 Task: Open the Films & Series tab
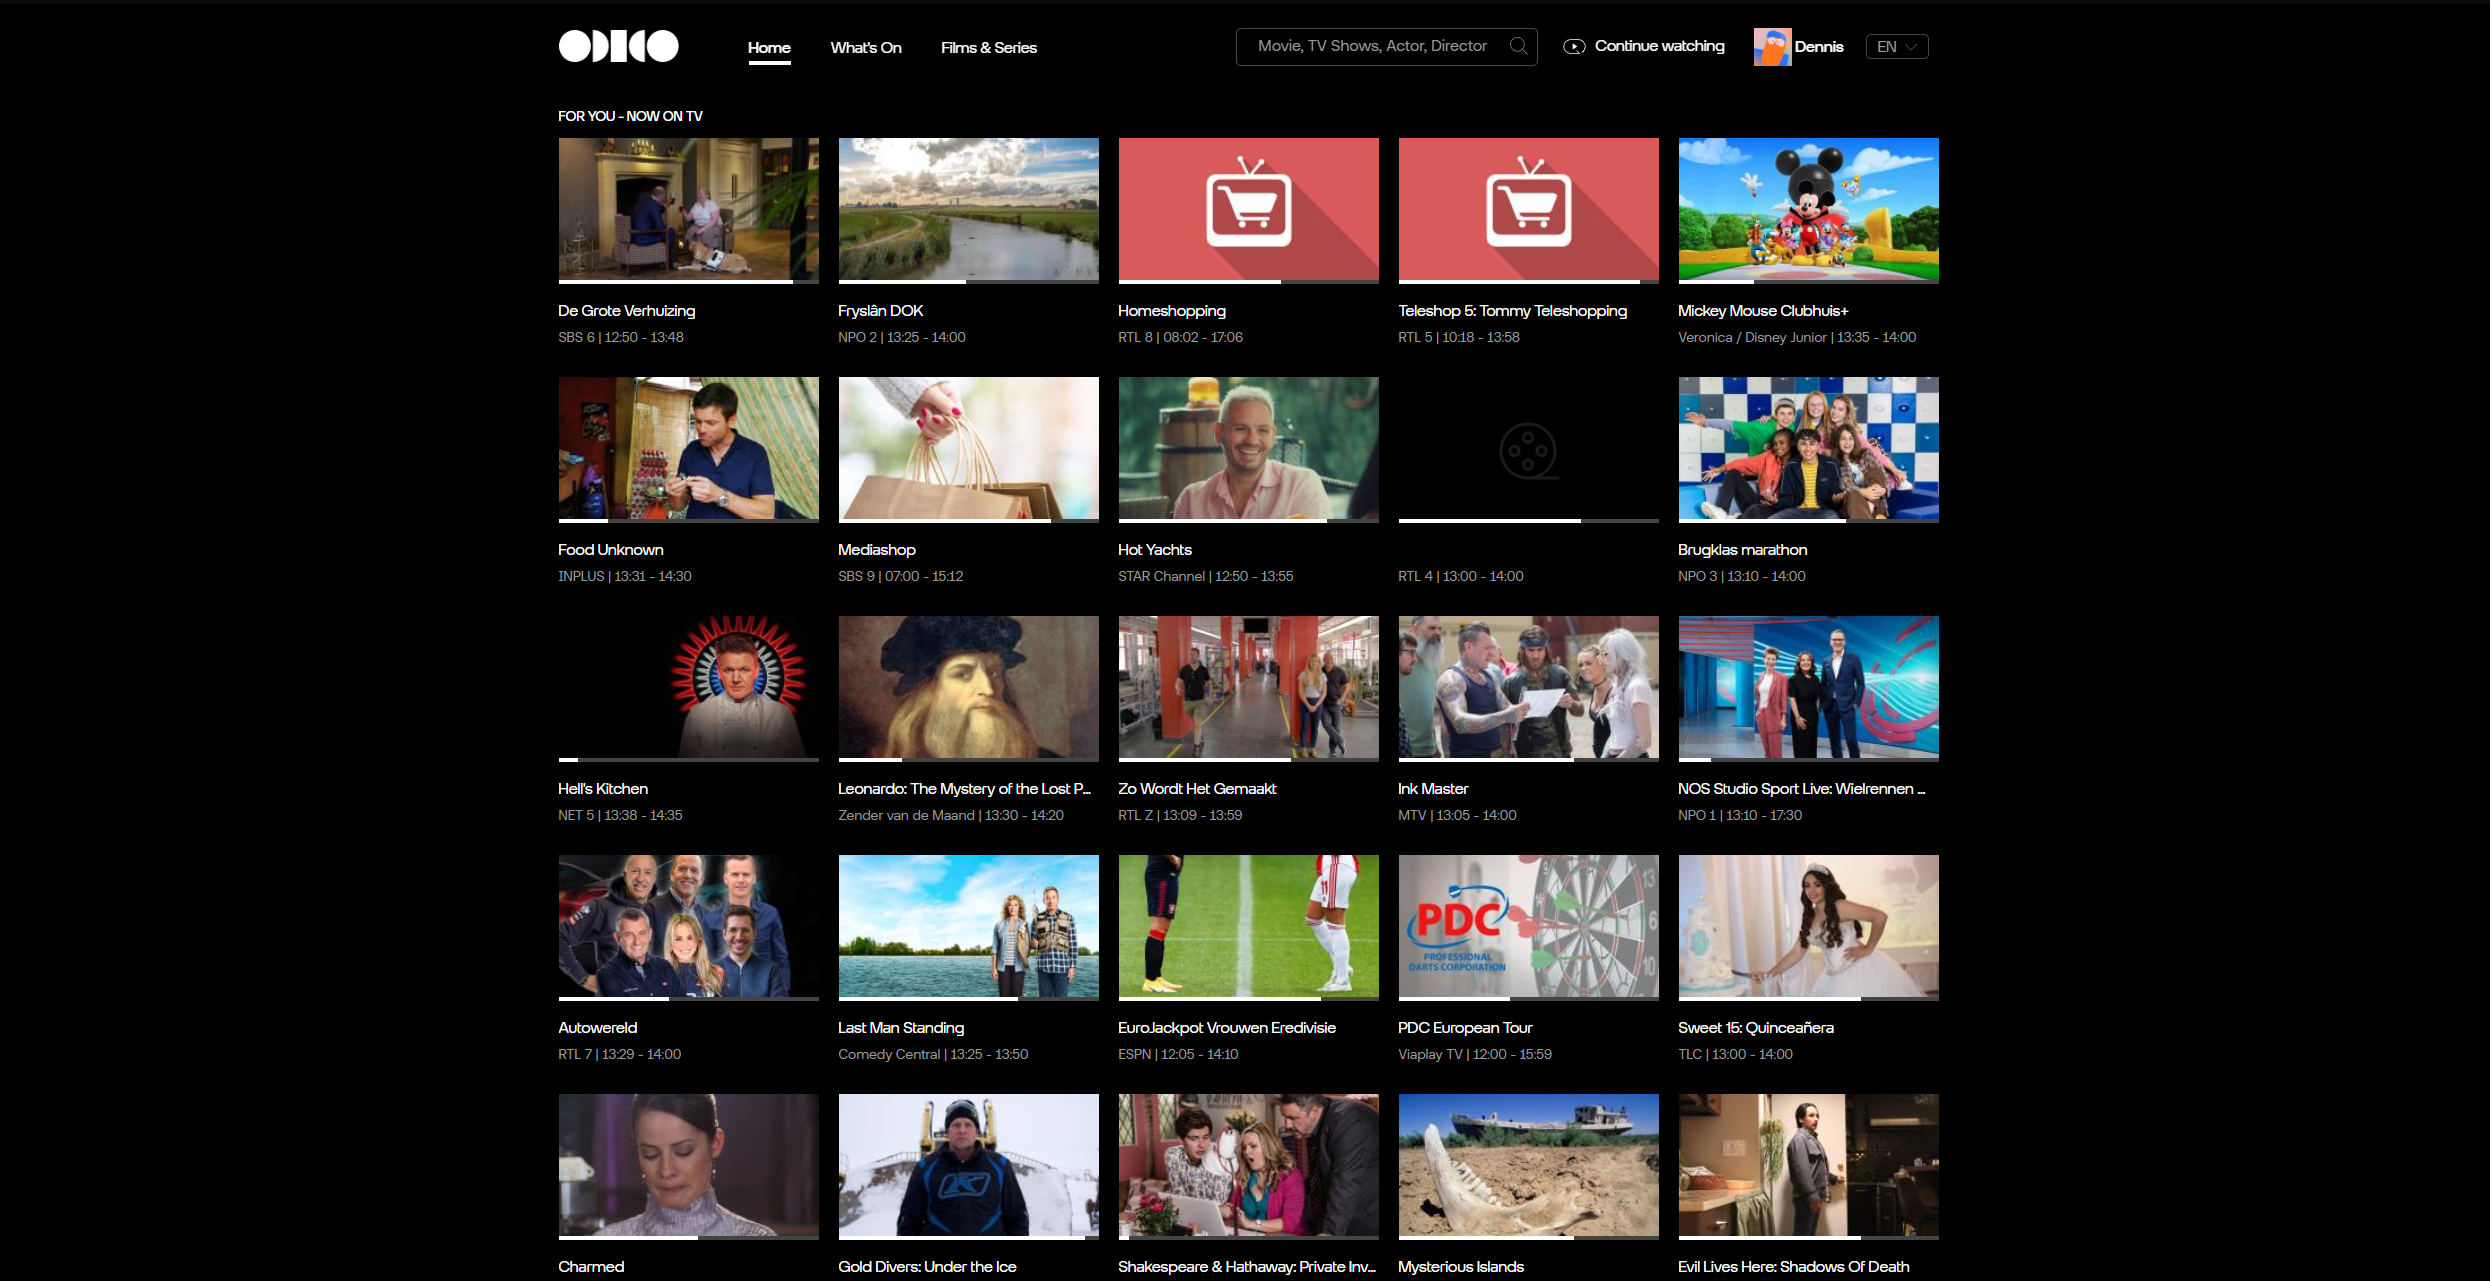(989, 48)
